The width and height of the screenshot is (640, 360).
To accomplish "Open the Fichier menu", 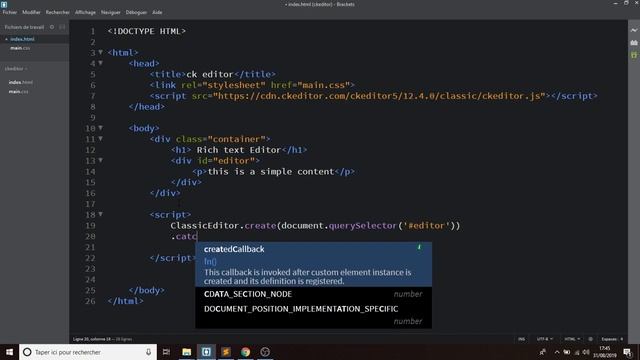I will pos(10,12).
